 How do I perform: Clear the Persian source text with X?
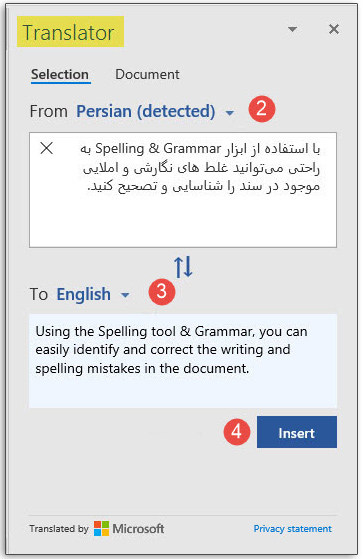pyautogui.click(x=46, y=148)
